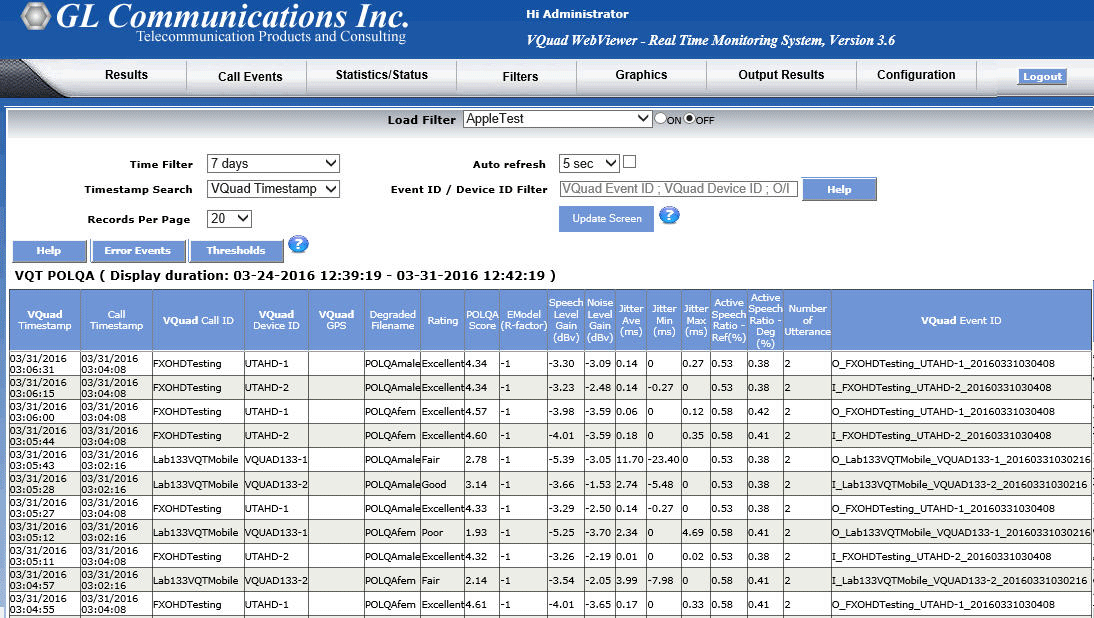Open the Auto refresh 5 sec dropdown

point(589,163)
